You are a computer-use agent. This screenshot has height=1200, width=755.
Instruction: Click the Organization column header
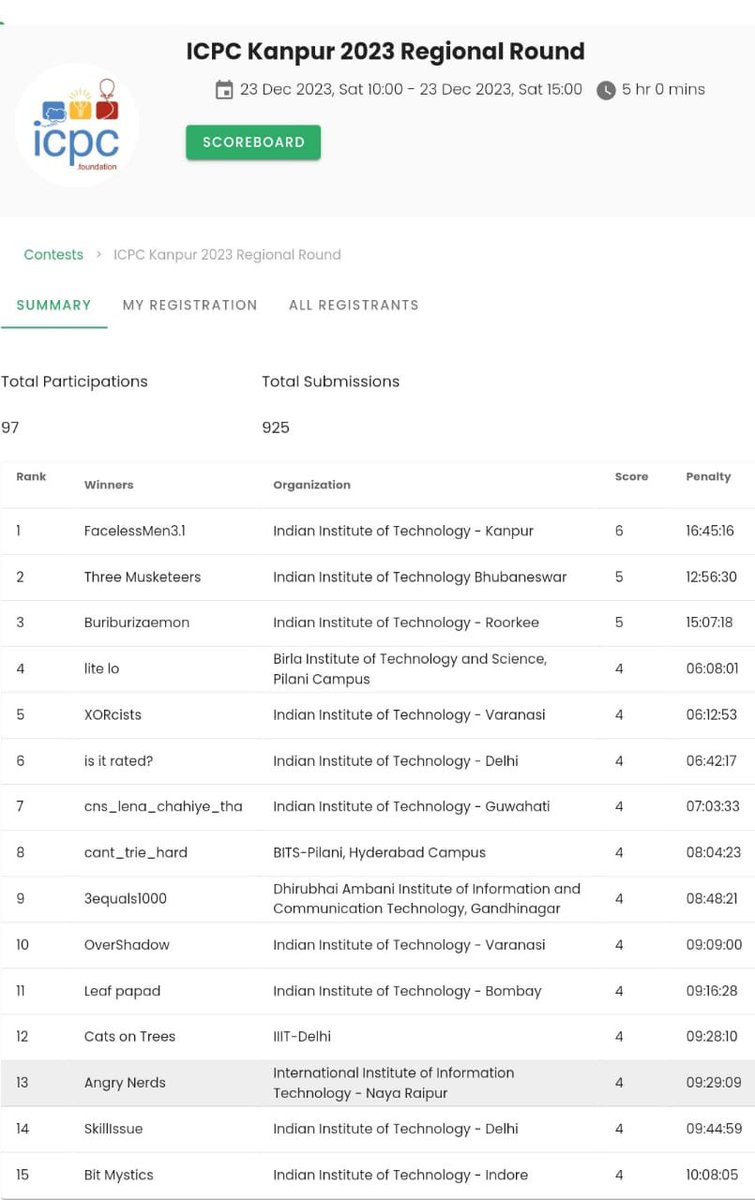click(x=312, y=485)
